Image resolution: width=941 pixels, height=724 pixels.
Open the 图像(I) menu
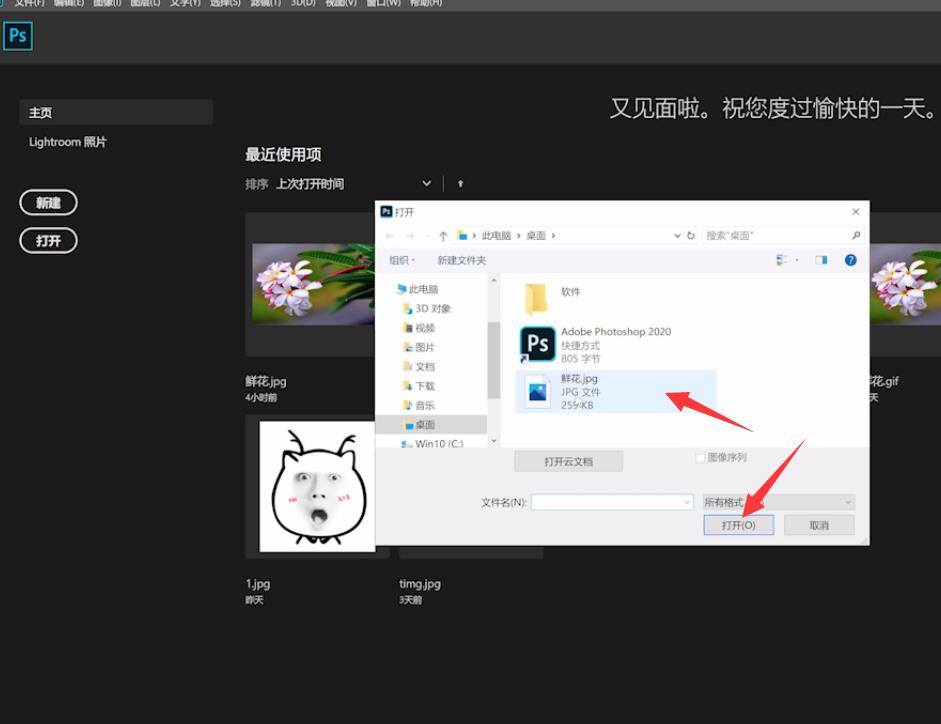[x=107, y=3]
